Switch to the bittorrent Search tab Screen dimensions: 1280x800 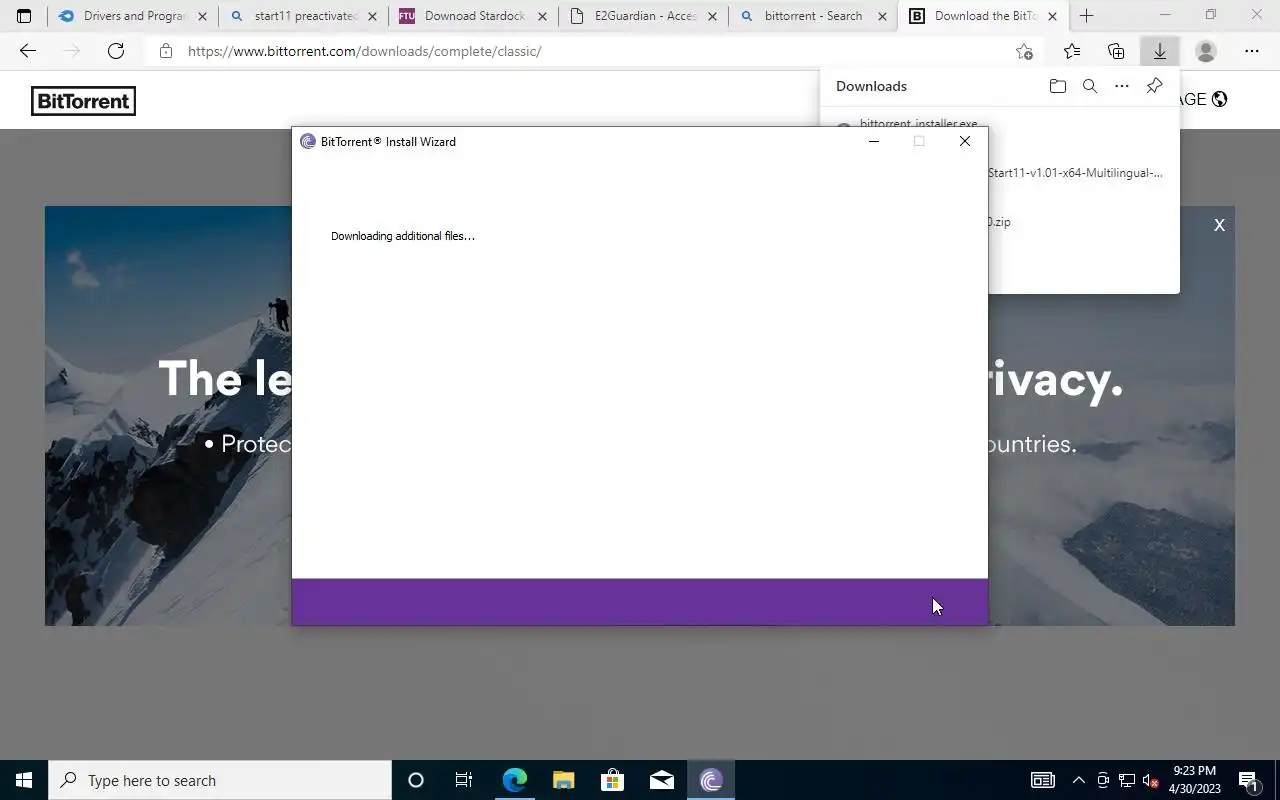(x=813, y=16)
